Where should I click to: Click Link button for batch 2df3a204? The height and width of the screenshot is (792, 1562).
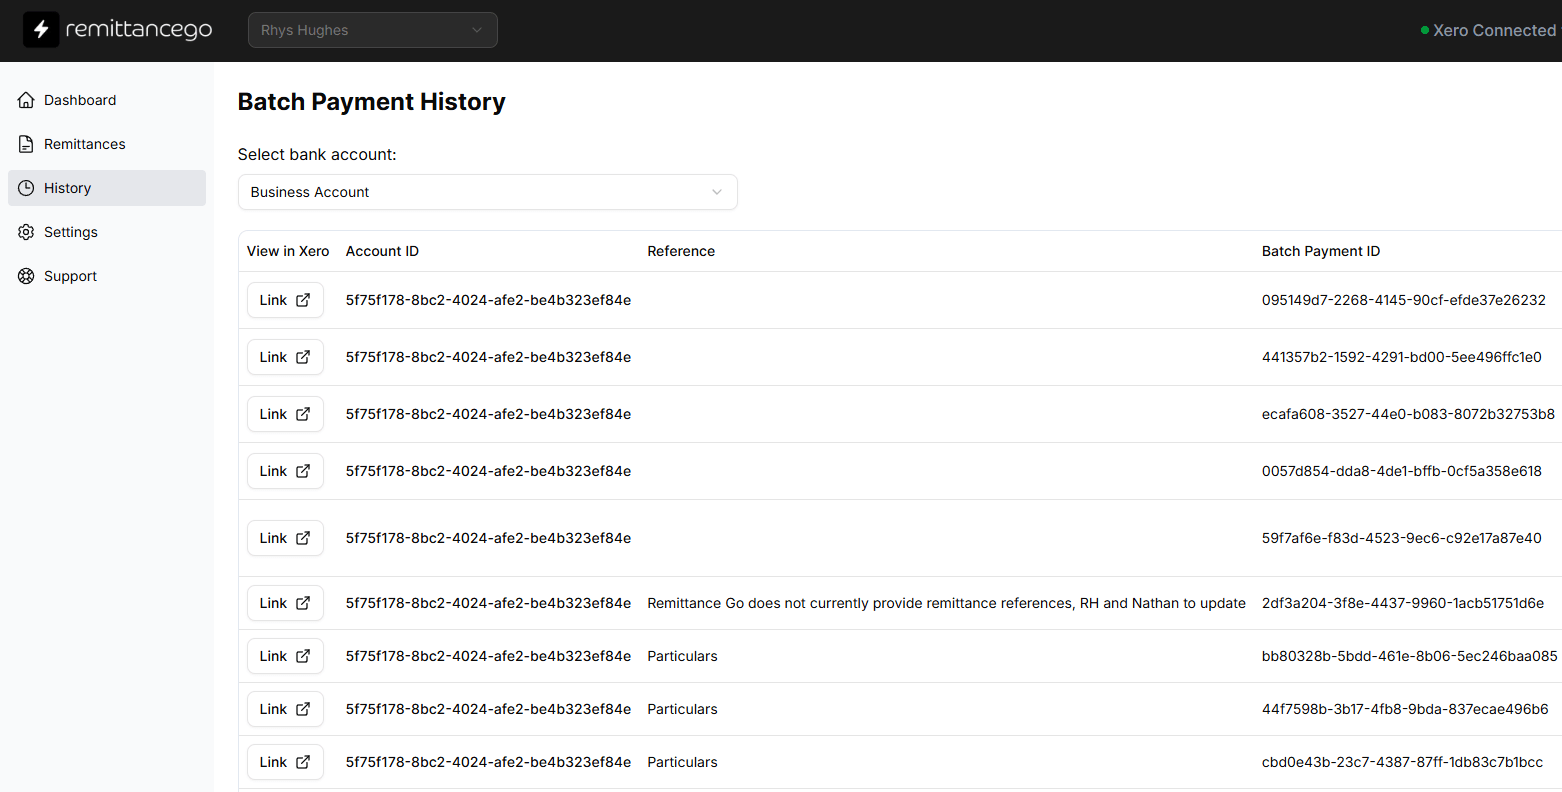[x=285, y=603]
